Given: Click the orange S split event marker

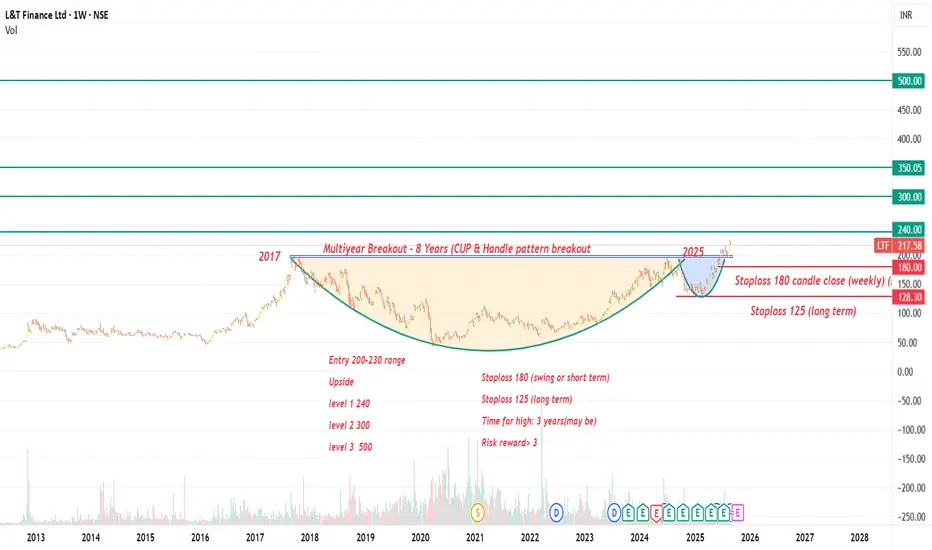Looking at the screenshot, I should 477,513.
